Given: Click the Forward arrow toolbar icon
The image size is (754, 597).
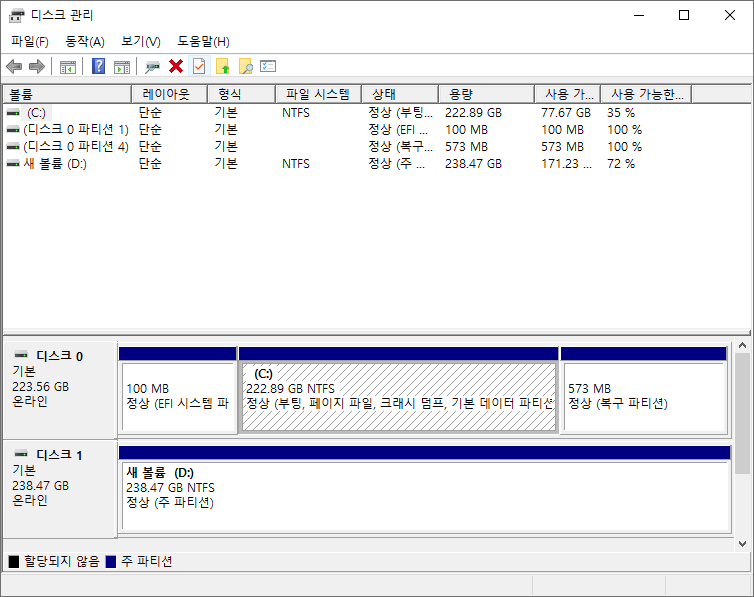Looking at the screenshot, I should (x=37, y=66).
